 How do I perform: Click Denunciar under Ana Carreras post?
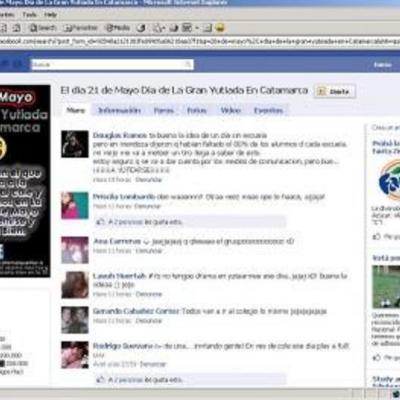pyautogui.click(x=149, y=251)
